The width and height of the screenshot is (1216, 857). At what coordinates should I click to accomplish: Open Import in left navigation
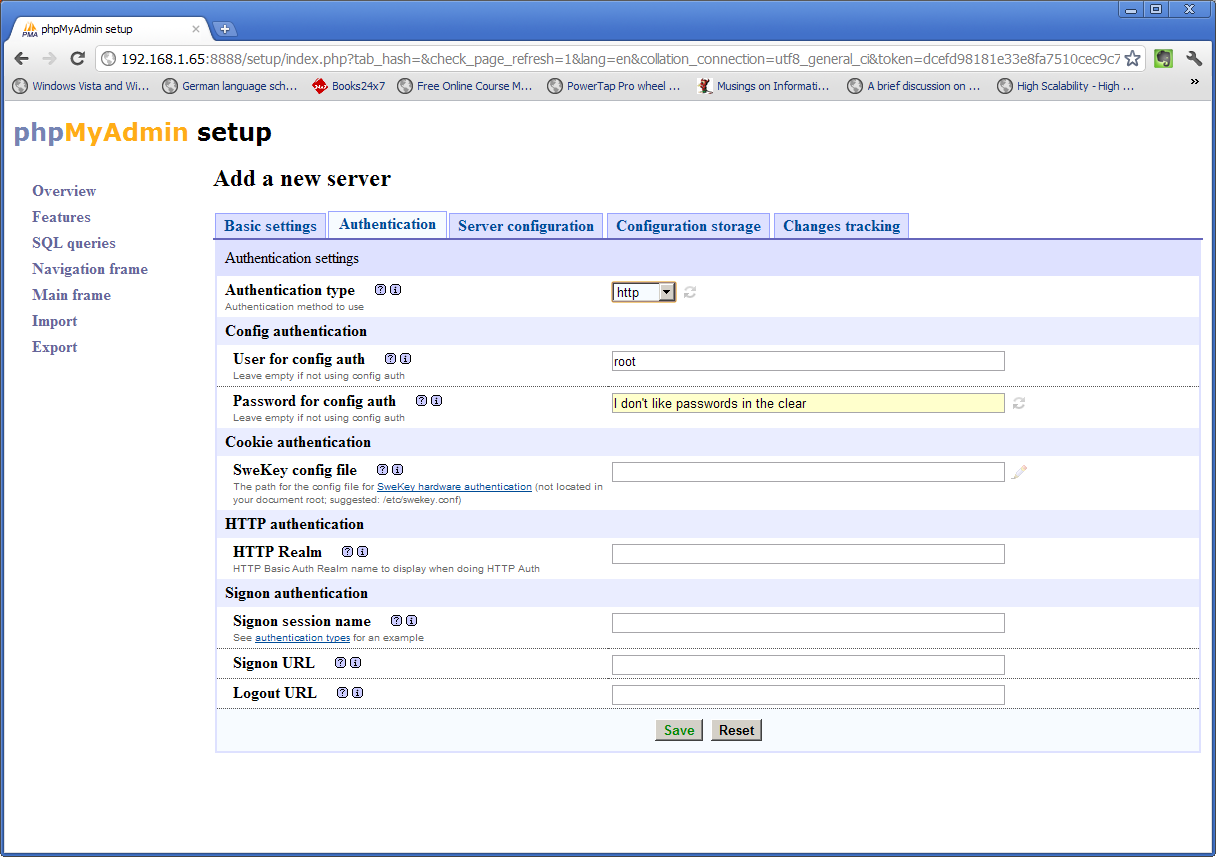54,321
